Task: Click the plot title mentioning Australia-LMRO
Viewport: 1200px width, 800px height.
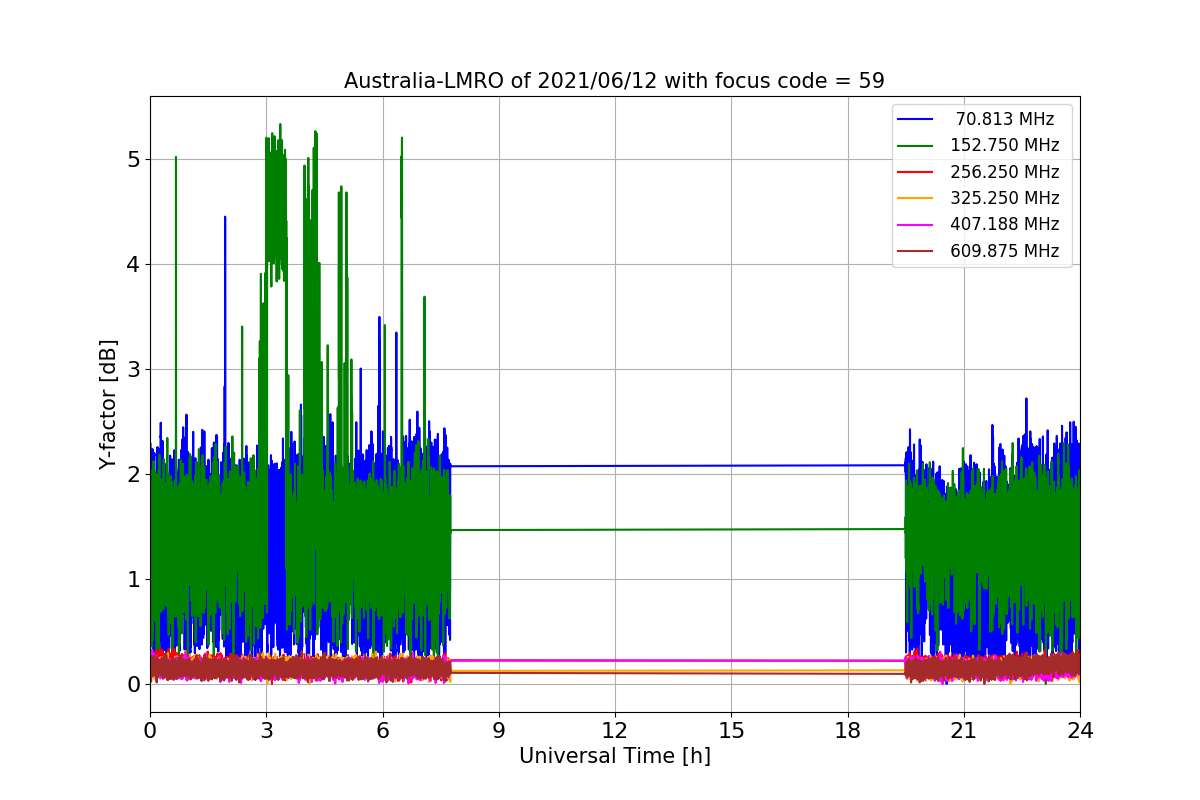Action: pyautogui.click(x=614, y=81)
